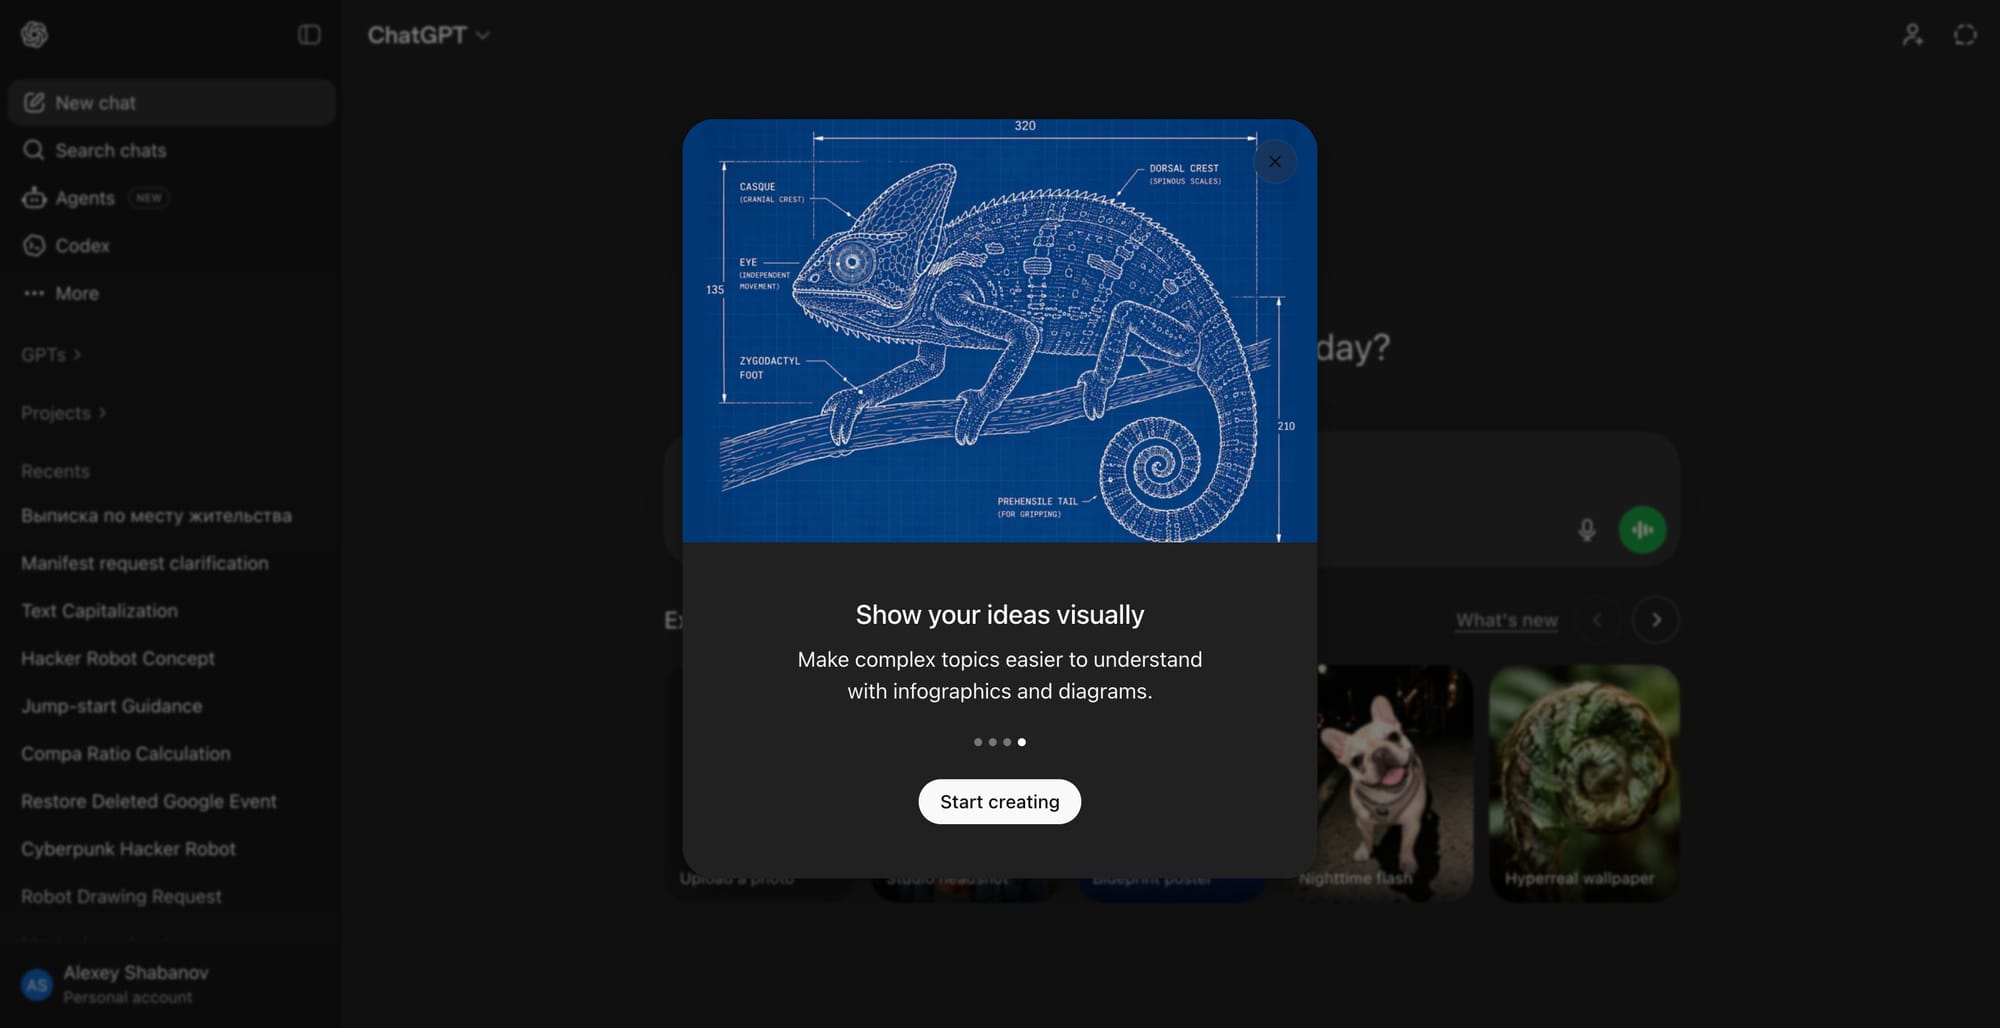Select the fourth active carousel page dot
Image resolution: width=2000 pixels, height=1028 pixels.
coord(1021,742)
